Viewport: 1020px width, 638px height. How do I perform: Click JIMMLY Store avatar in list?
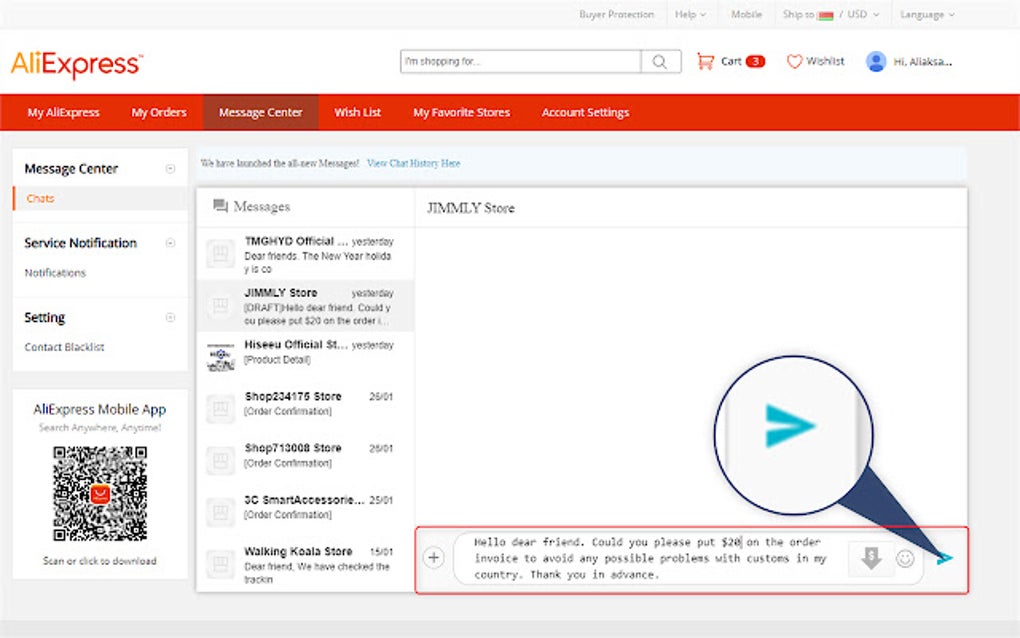click(221, 306)
